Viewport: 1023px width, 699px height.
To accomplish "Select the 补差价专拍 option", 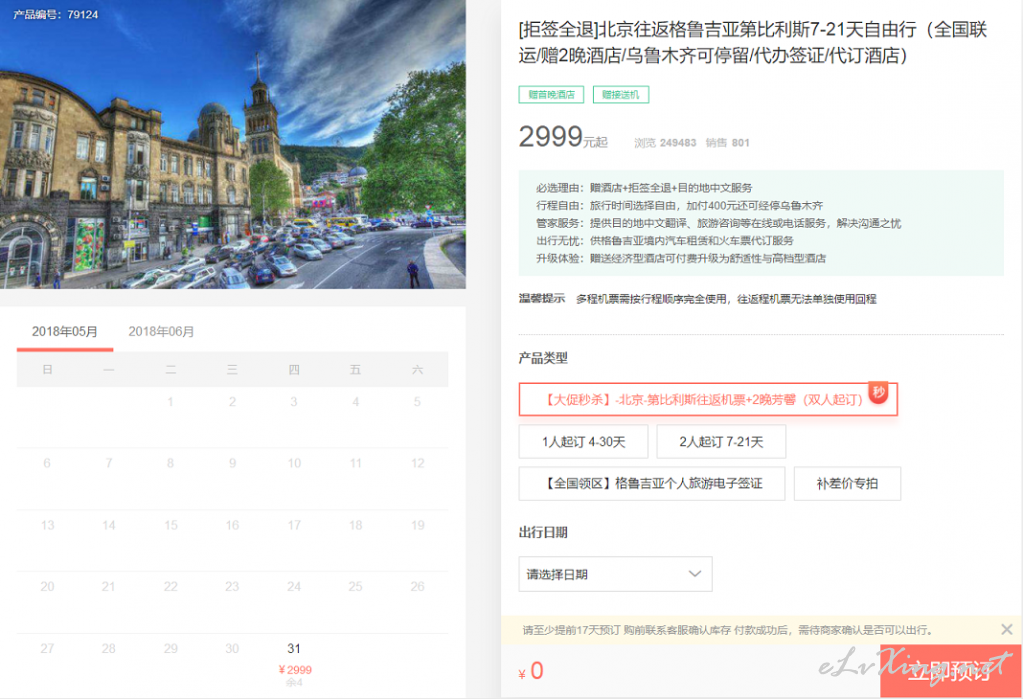I will [x=847, y=484].
